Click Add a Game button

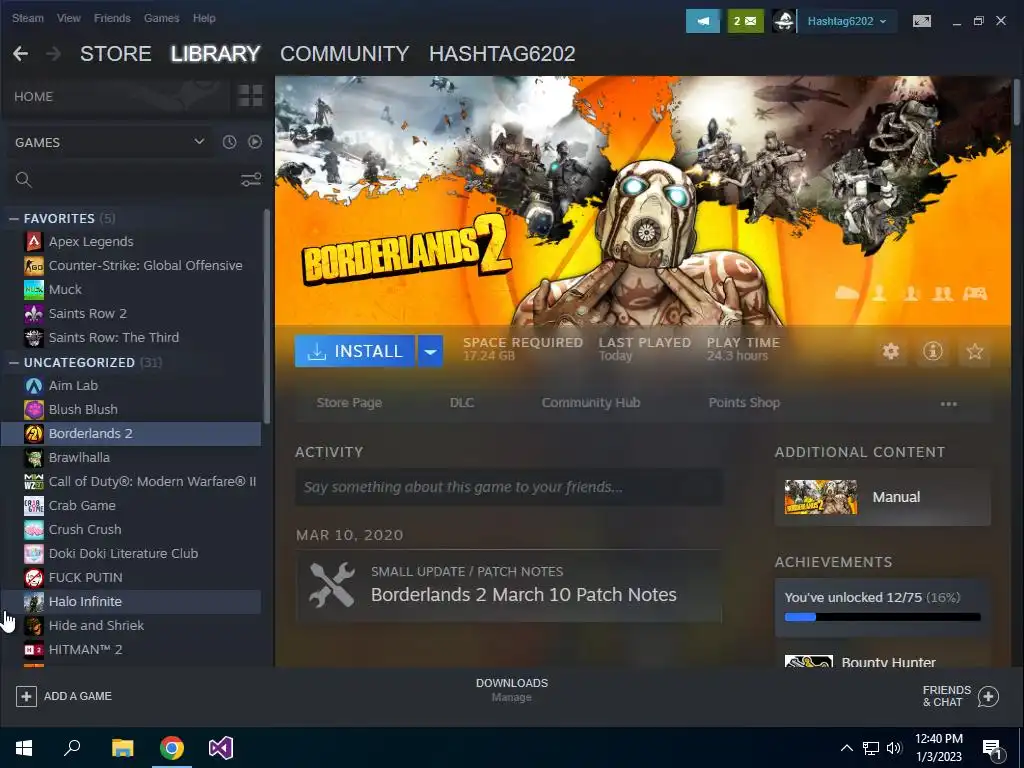64,696
